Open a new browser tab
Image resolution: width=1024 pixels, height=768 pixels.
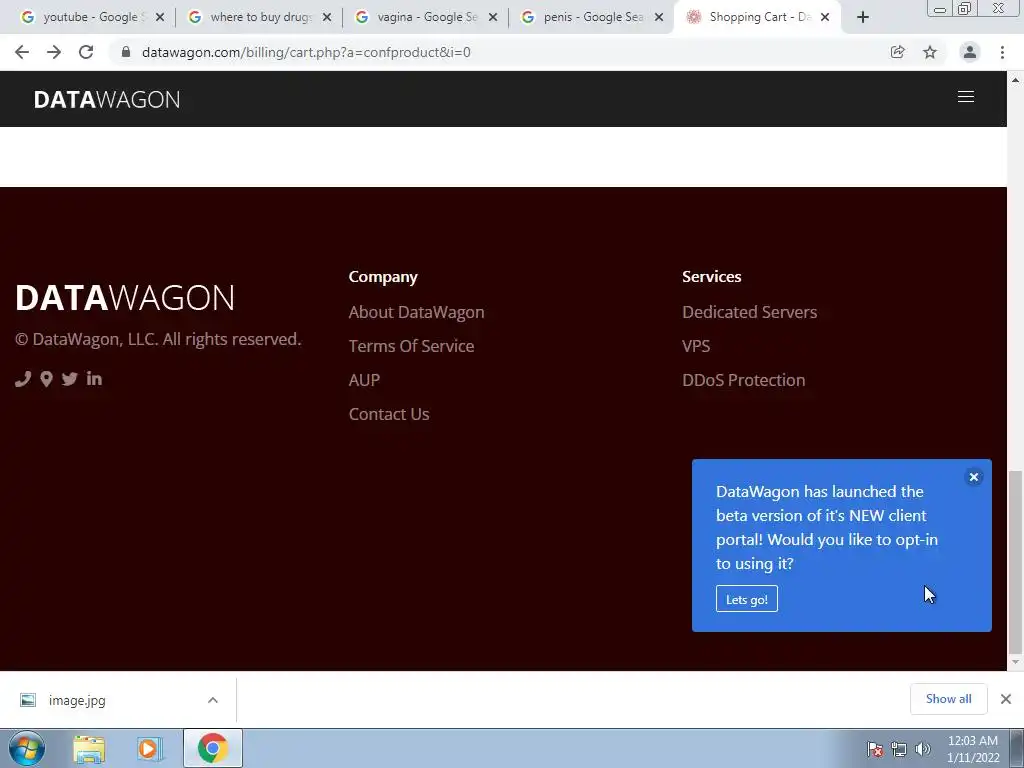click(863, 17)
